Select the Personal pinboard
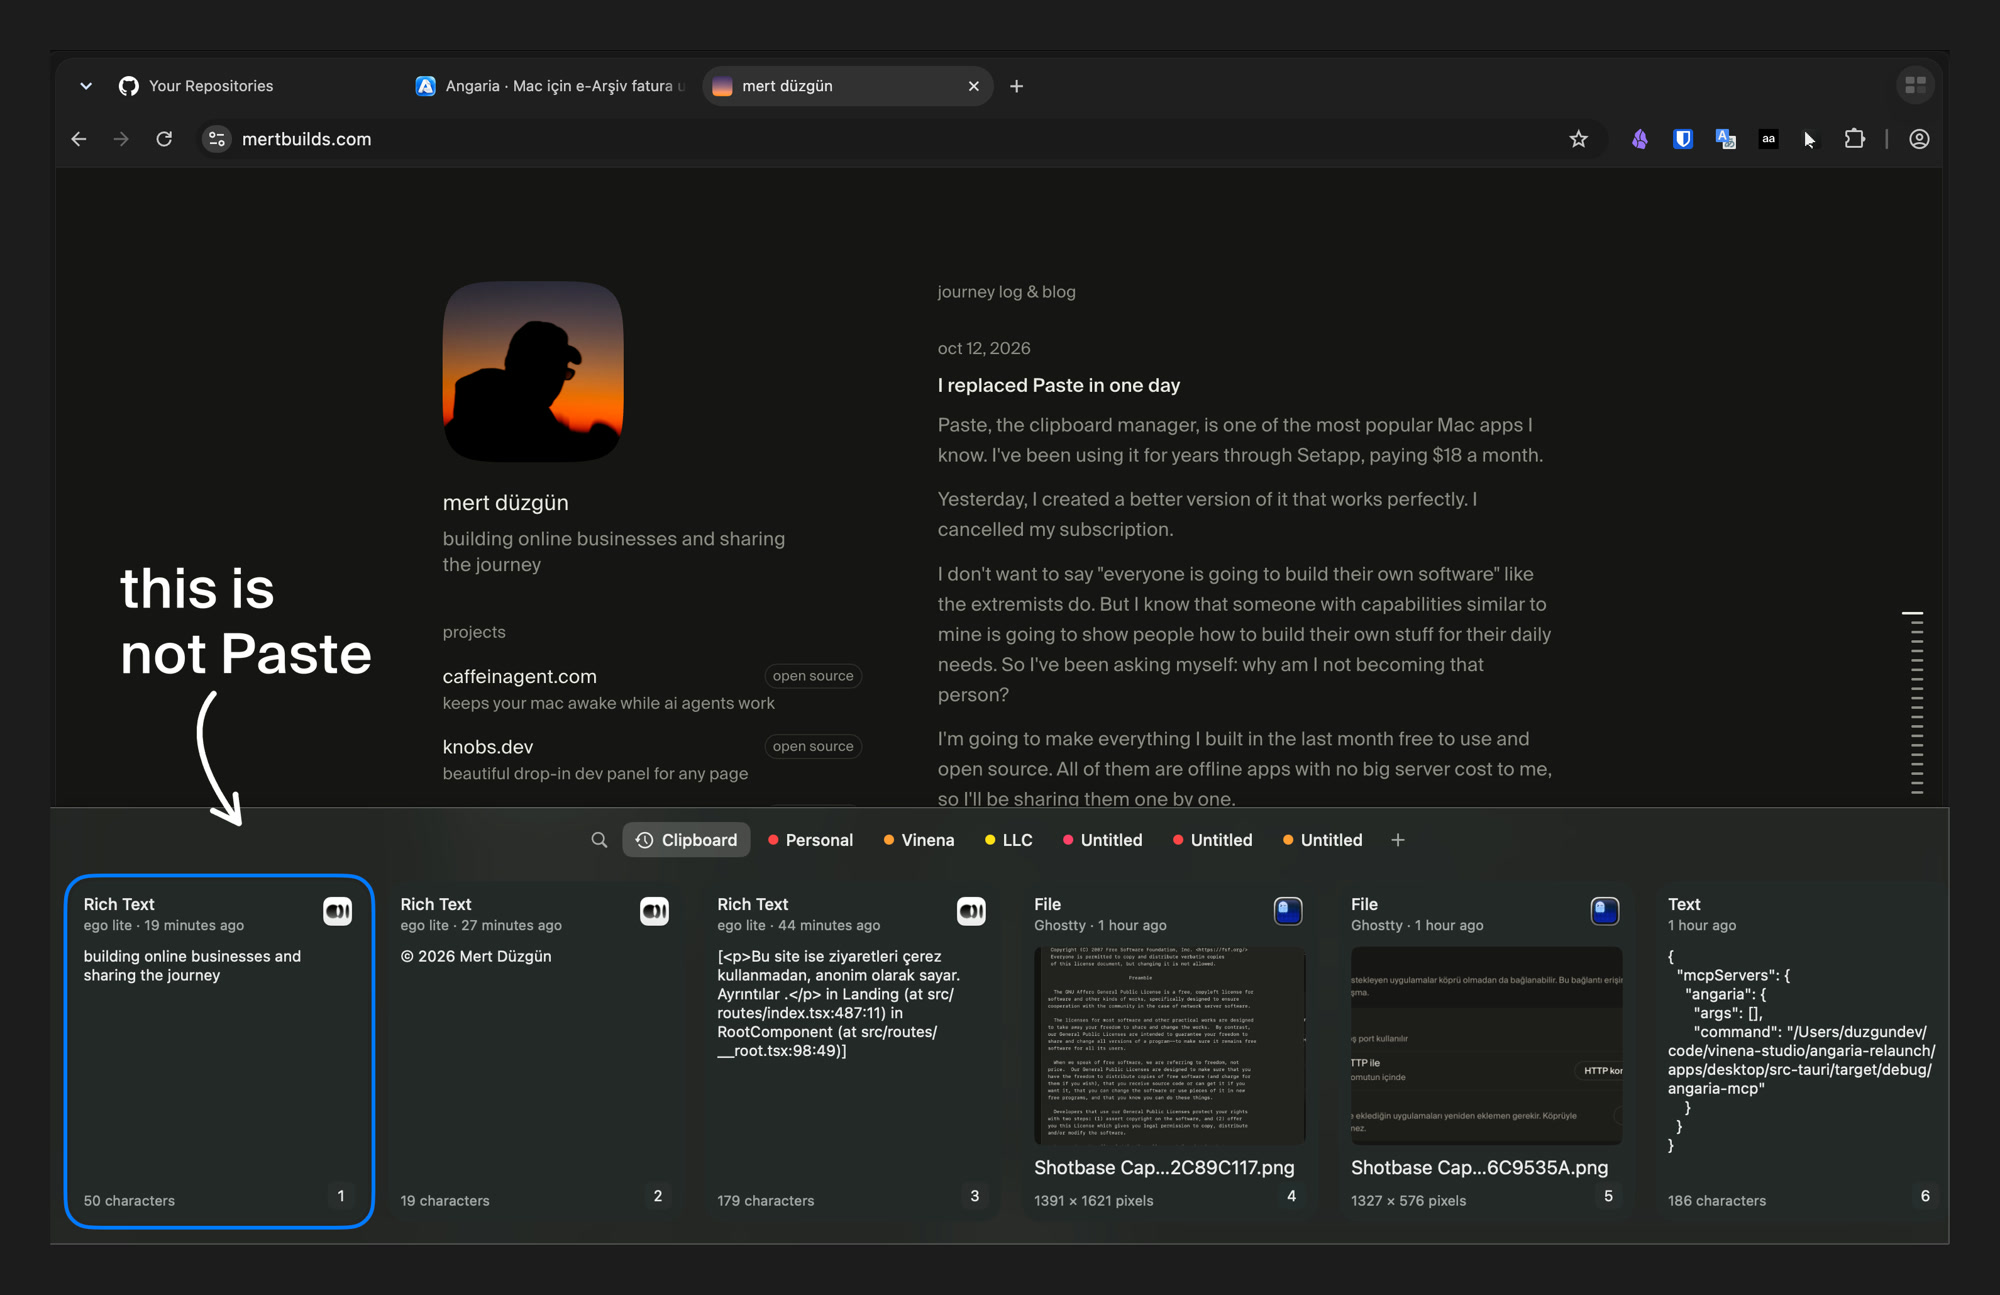 [810, 840]
